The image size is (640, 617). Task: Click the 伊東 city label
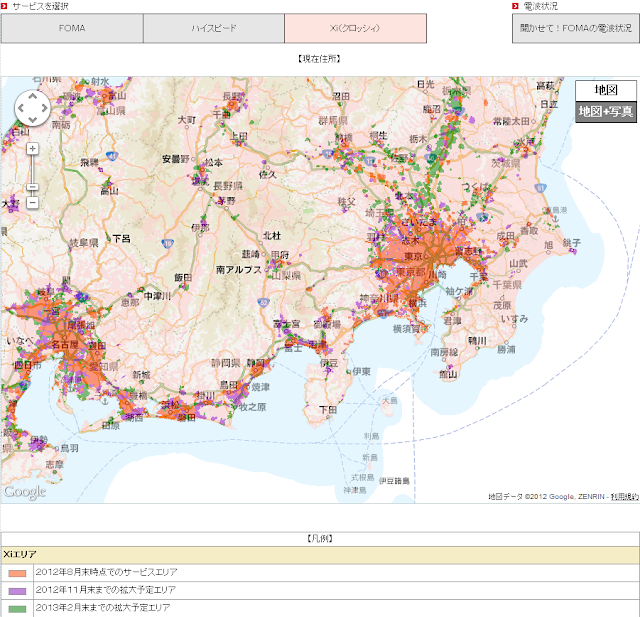click(362, 371)
